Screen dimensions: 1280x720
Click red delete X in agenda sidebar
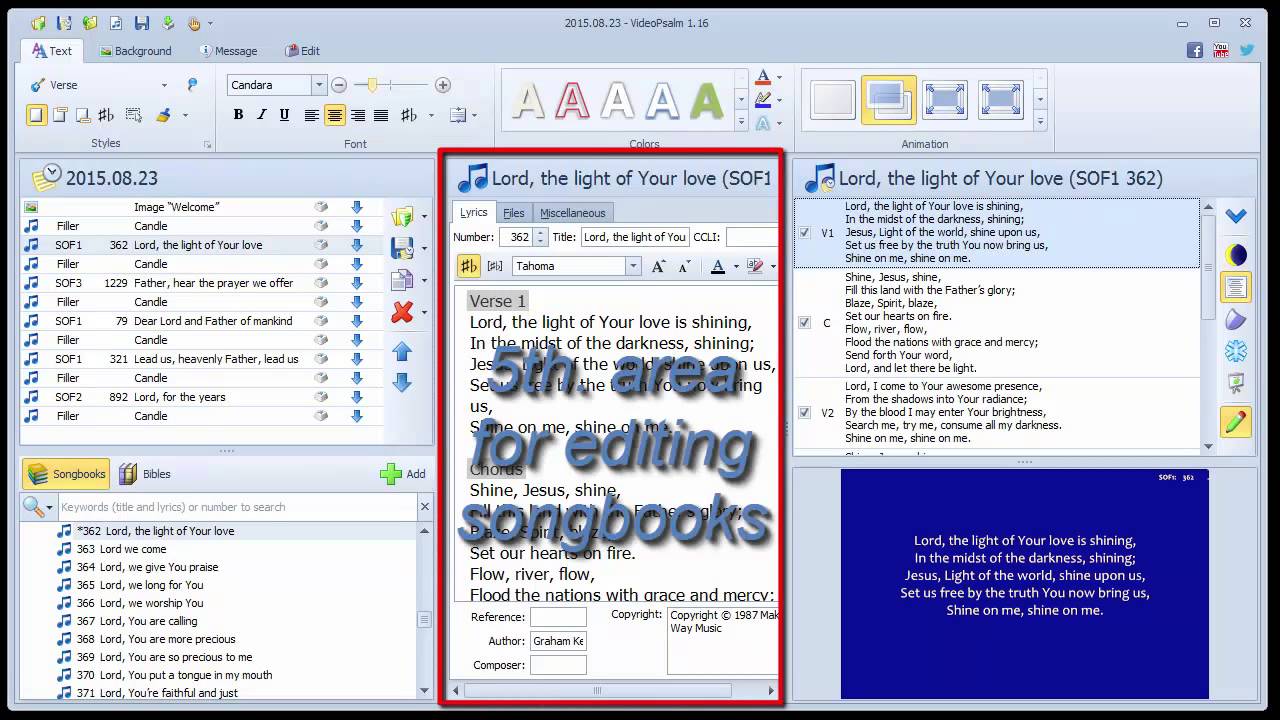(402, 312)
